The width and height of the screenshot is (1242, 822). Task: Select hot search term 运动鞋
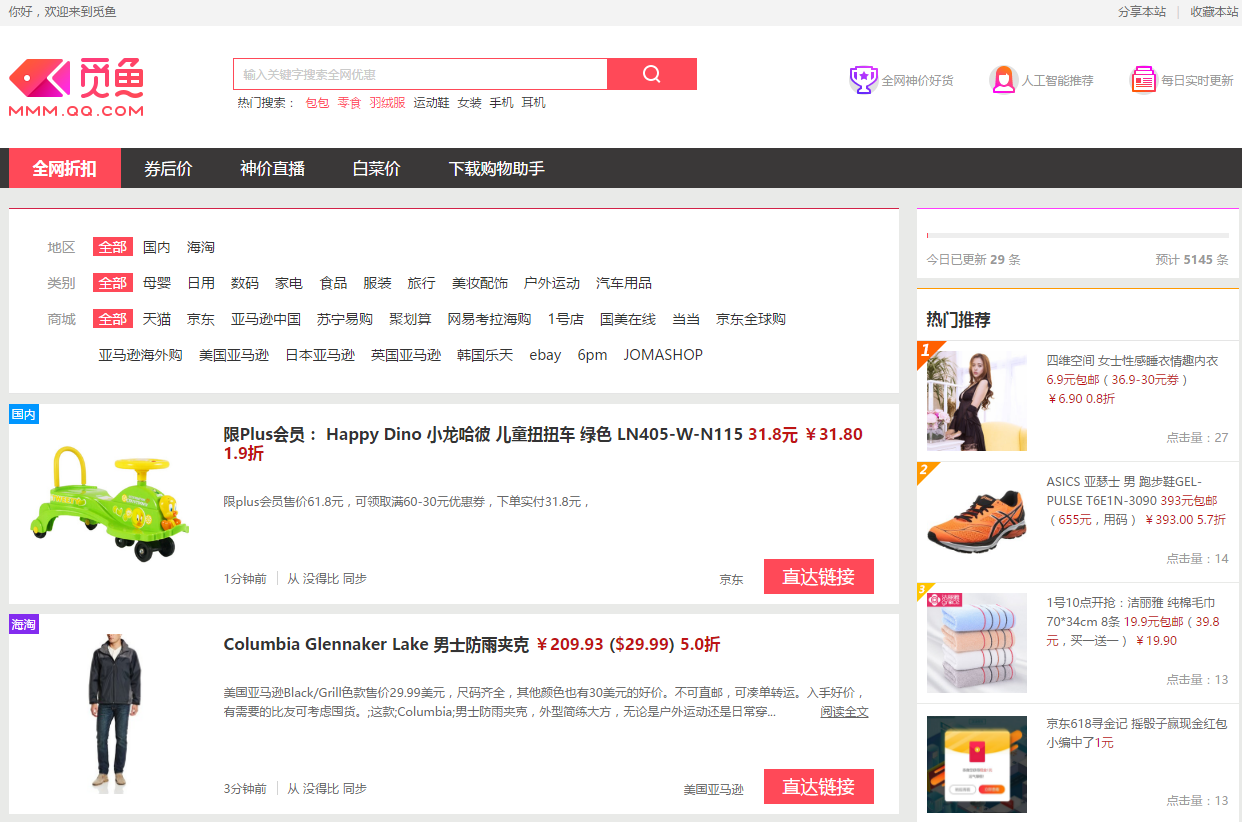click(431, 102)
